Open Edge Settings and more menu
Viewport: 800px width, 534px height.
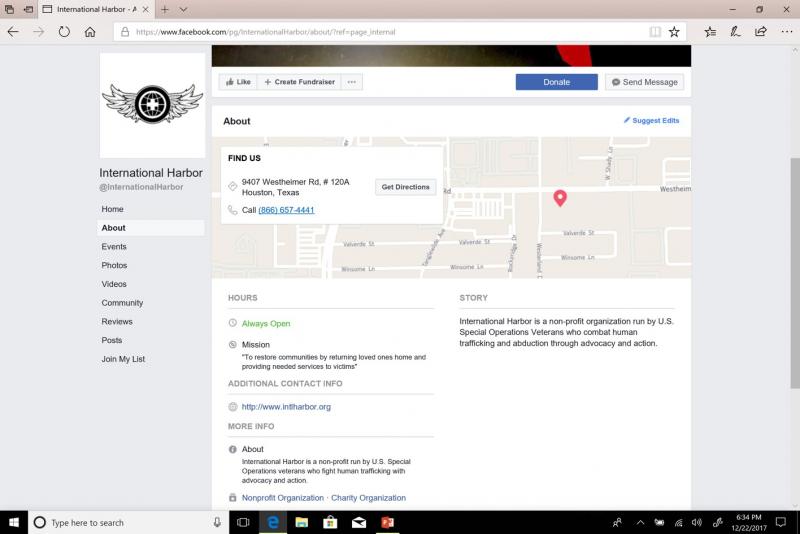coord(786,32)
